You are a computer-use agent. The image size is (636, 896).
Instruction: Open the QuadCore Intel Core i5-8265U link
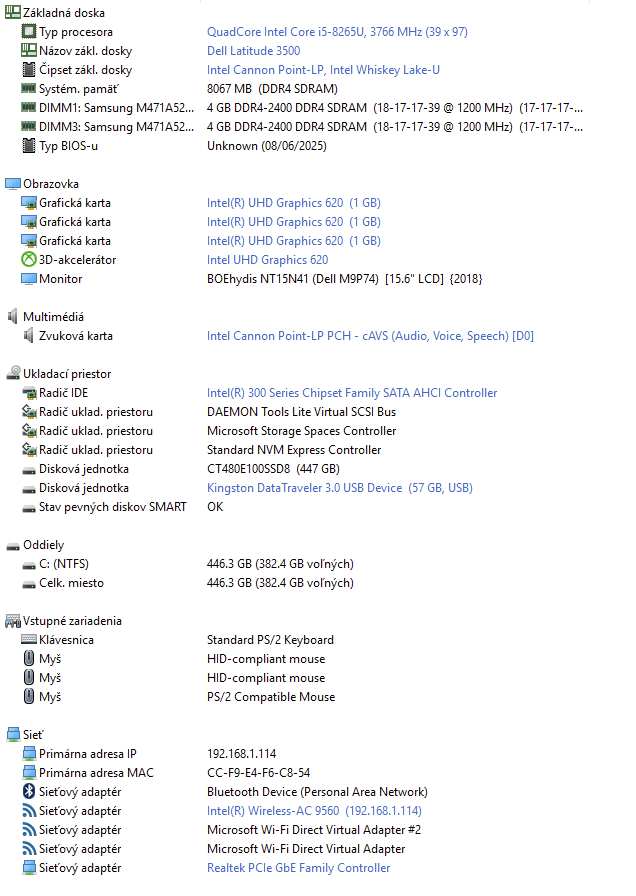click(337, 31)
